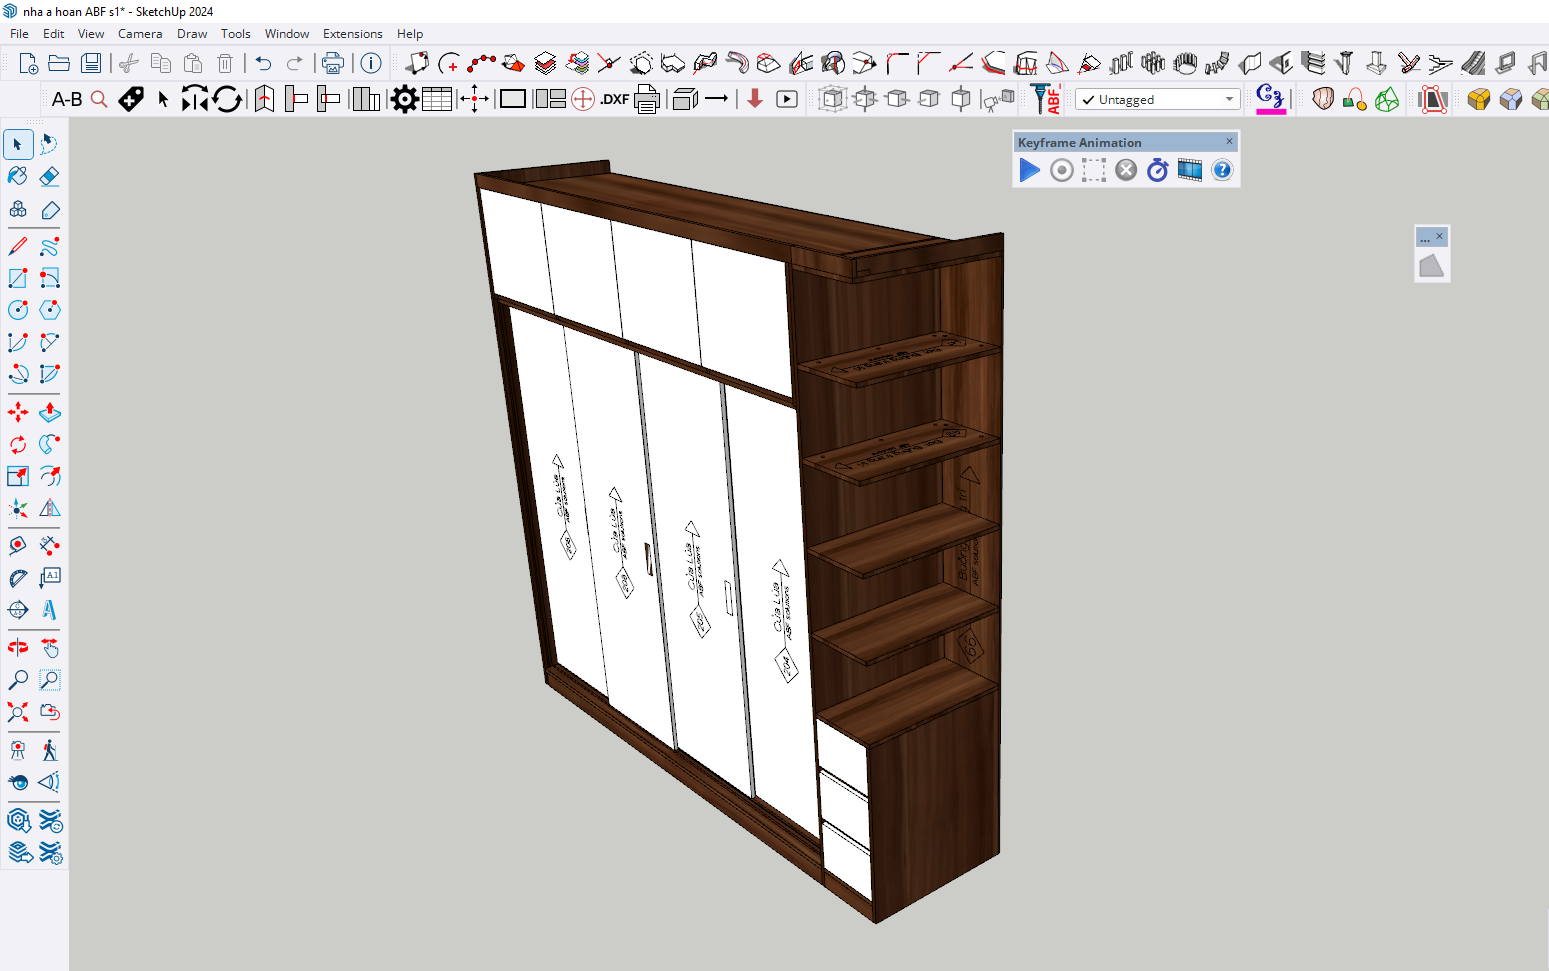Click the DXF export icon
This screenshot has height=971, width=1549.
click(x=615, y=99)
